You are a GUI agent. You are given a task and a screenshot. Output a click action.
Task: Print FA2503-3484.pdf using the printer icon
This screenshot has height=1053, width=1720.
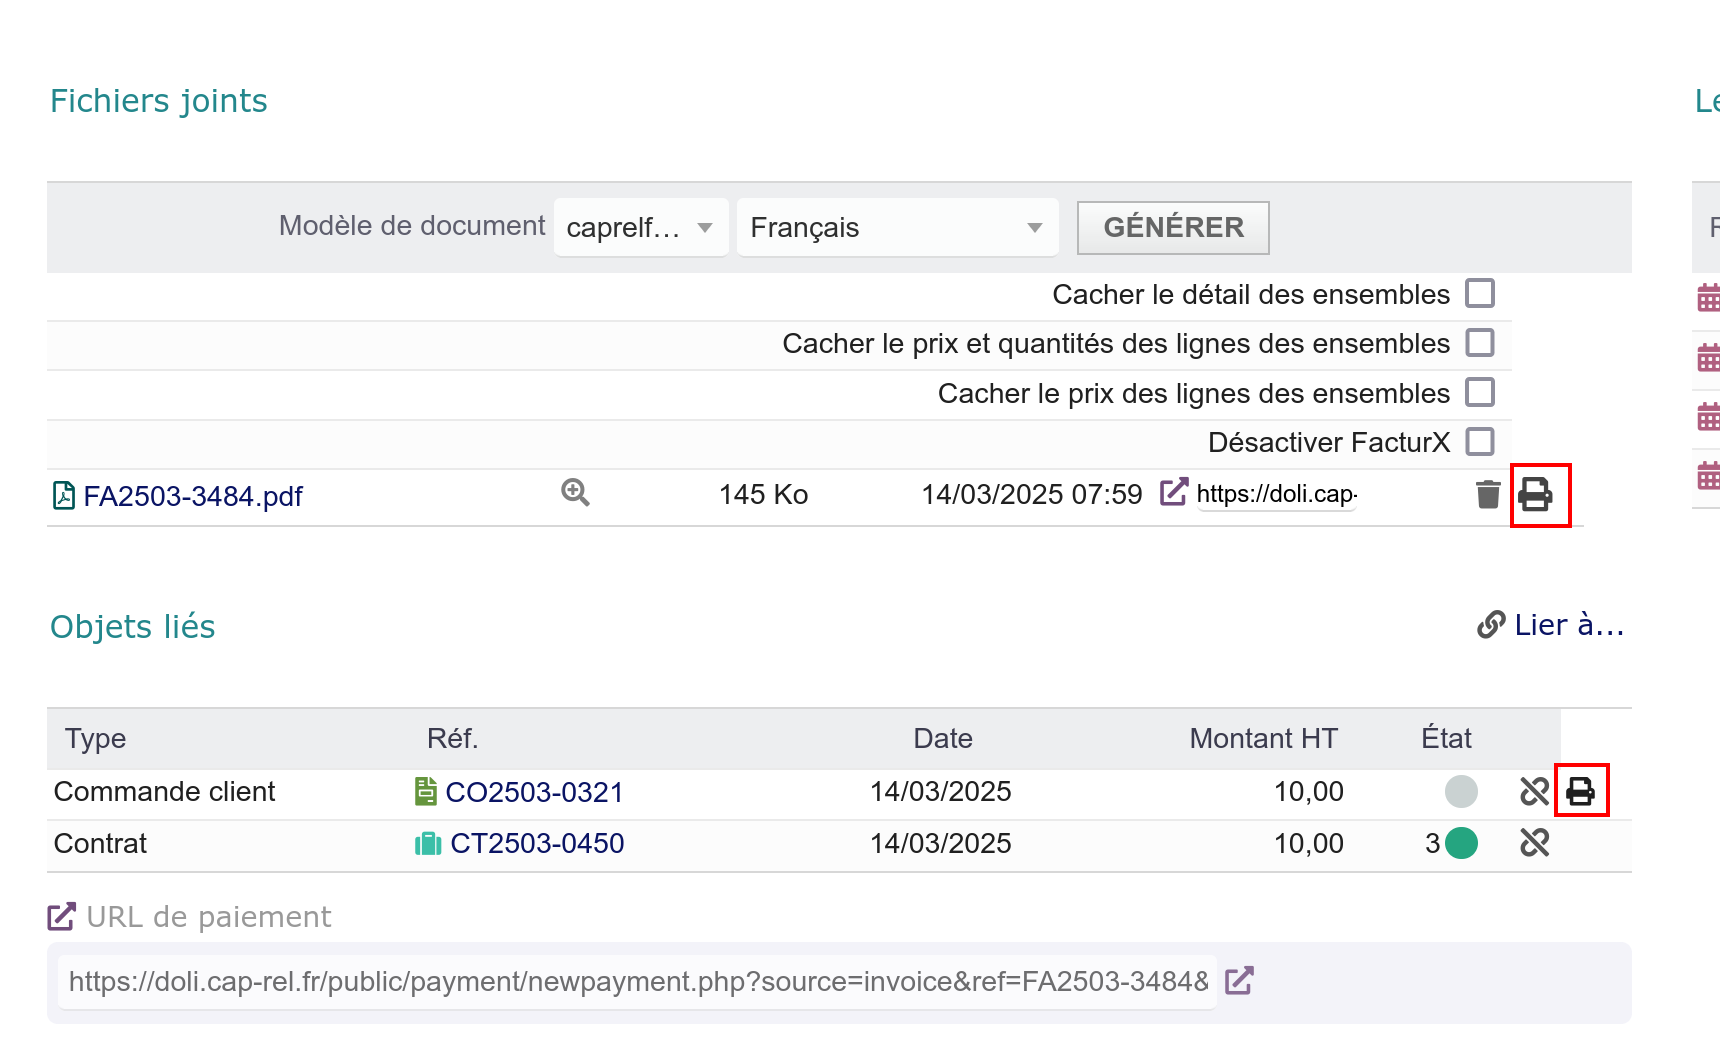[x=1536, y=494]
